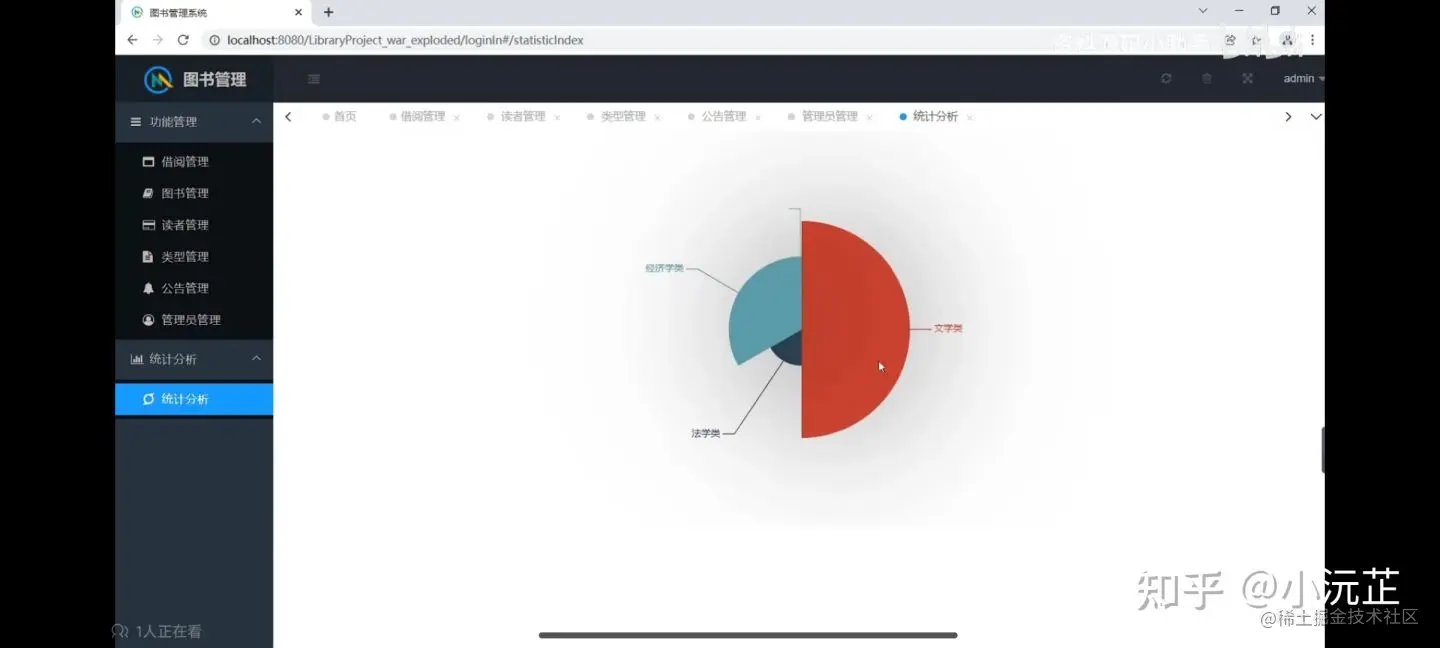Open 读者管理 in the sidebar
This screenshot has width=1440, height=648.
click(194, 225)
